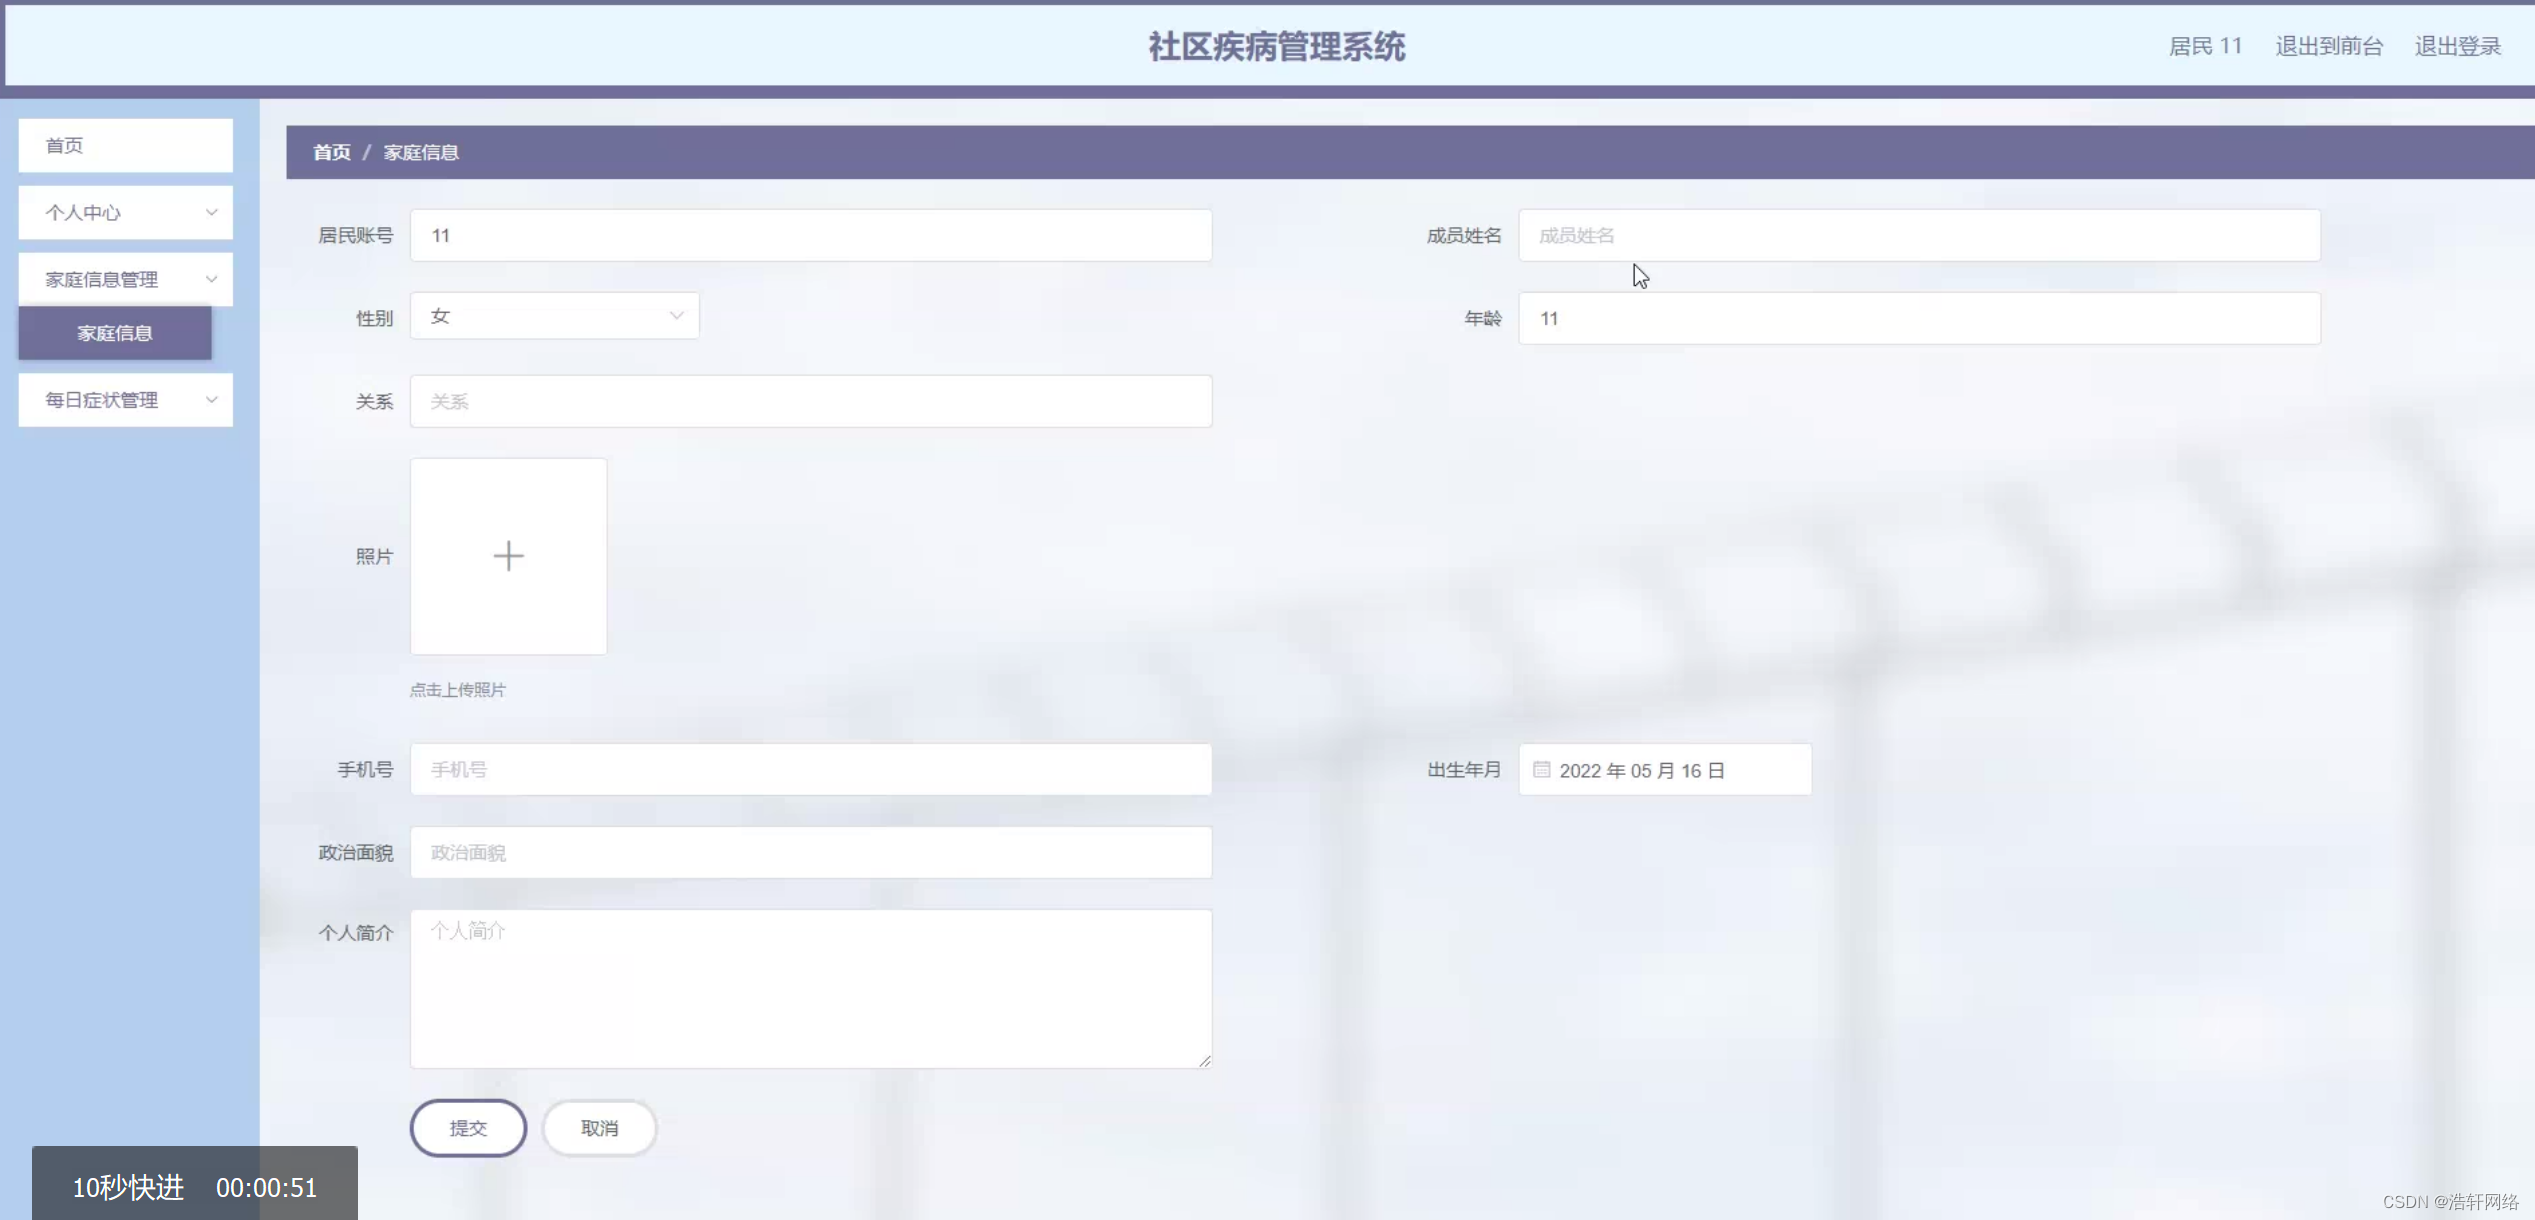Viewport: 2535px width, 1220px height.
Task: Click the 10秒快进 fast-forward control
Action: 128,1188
